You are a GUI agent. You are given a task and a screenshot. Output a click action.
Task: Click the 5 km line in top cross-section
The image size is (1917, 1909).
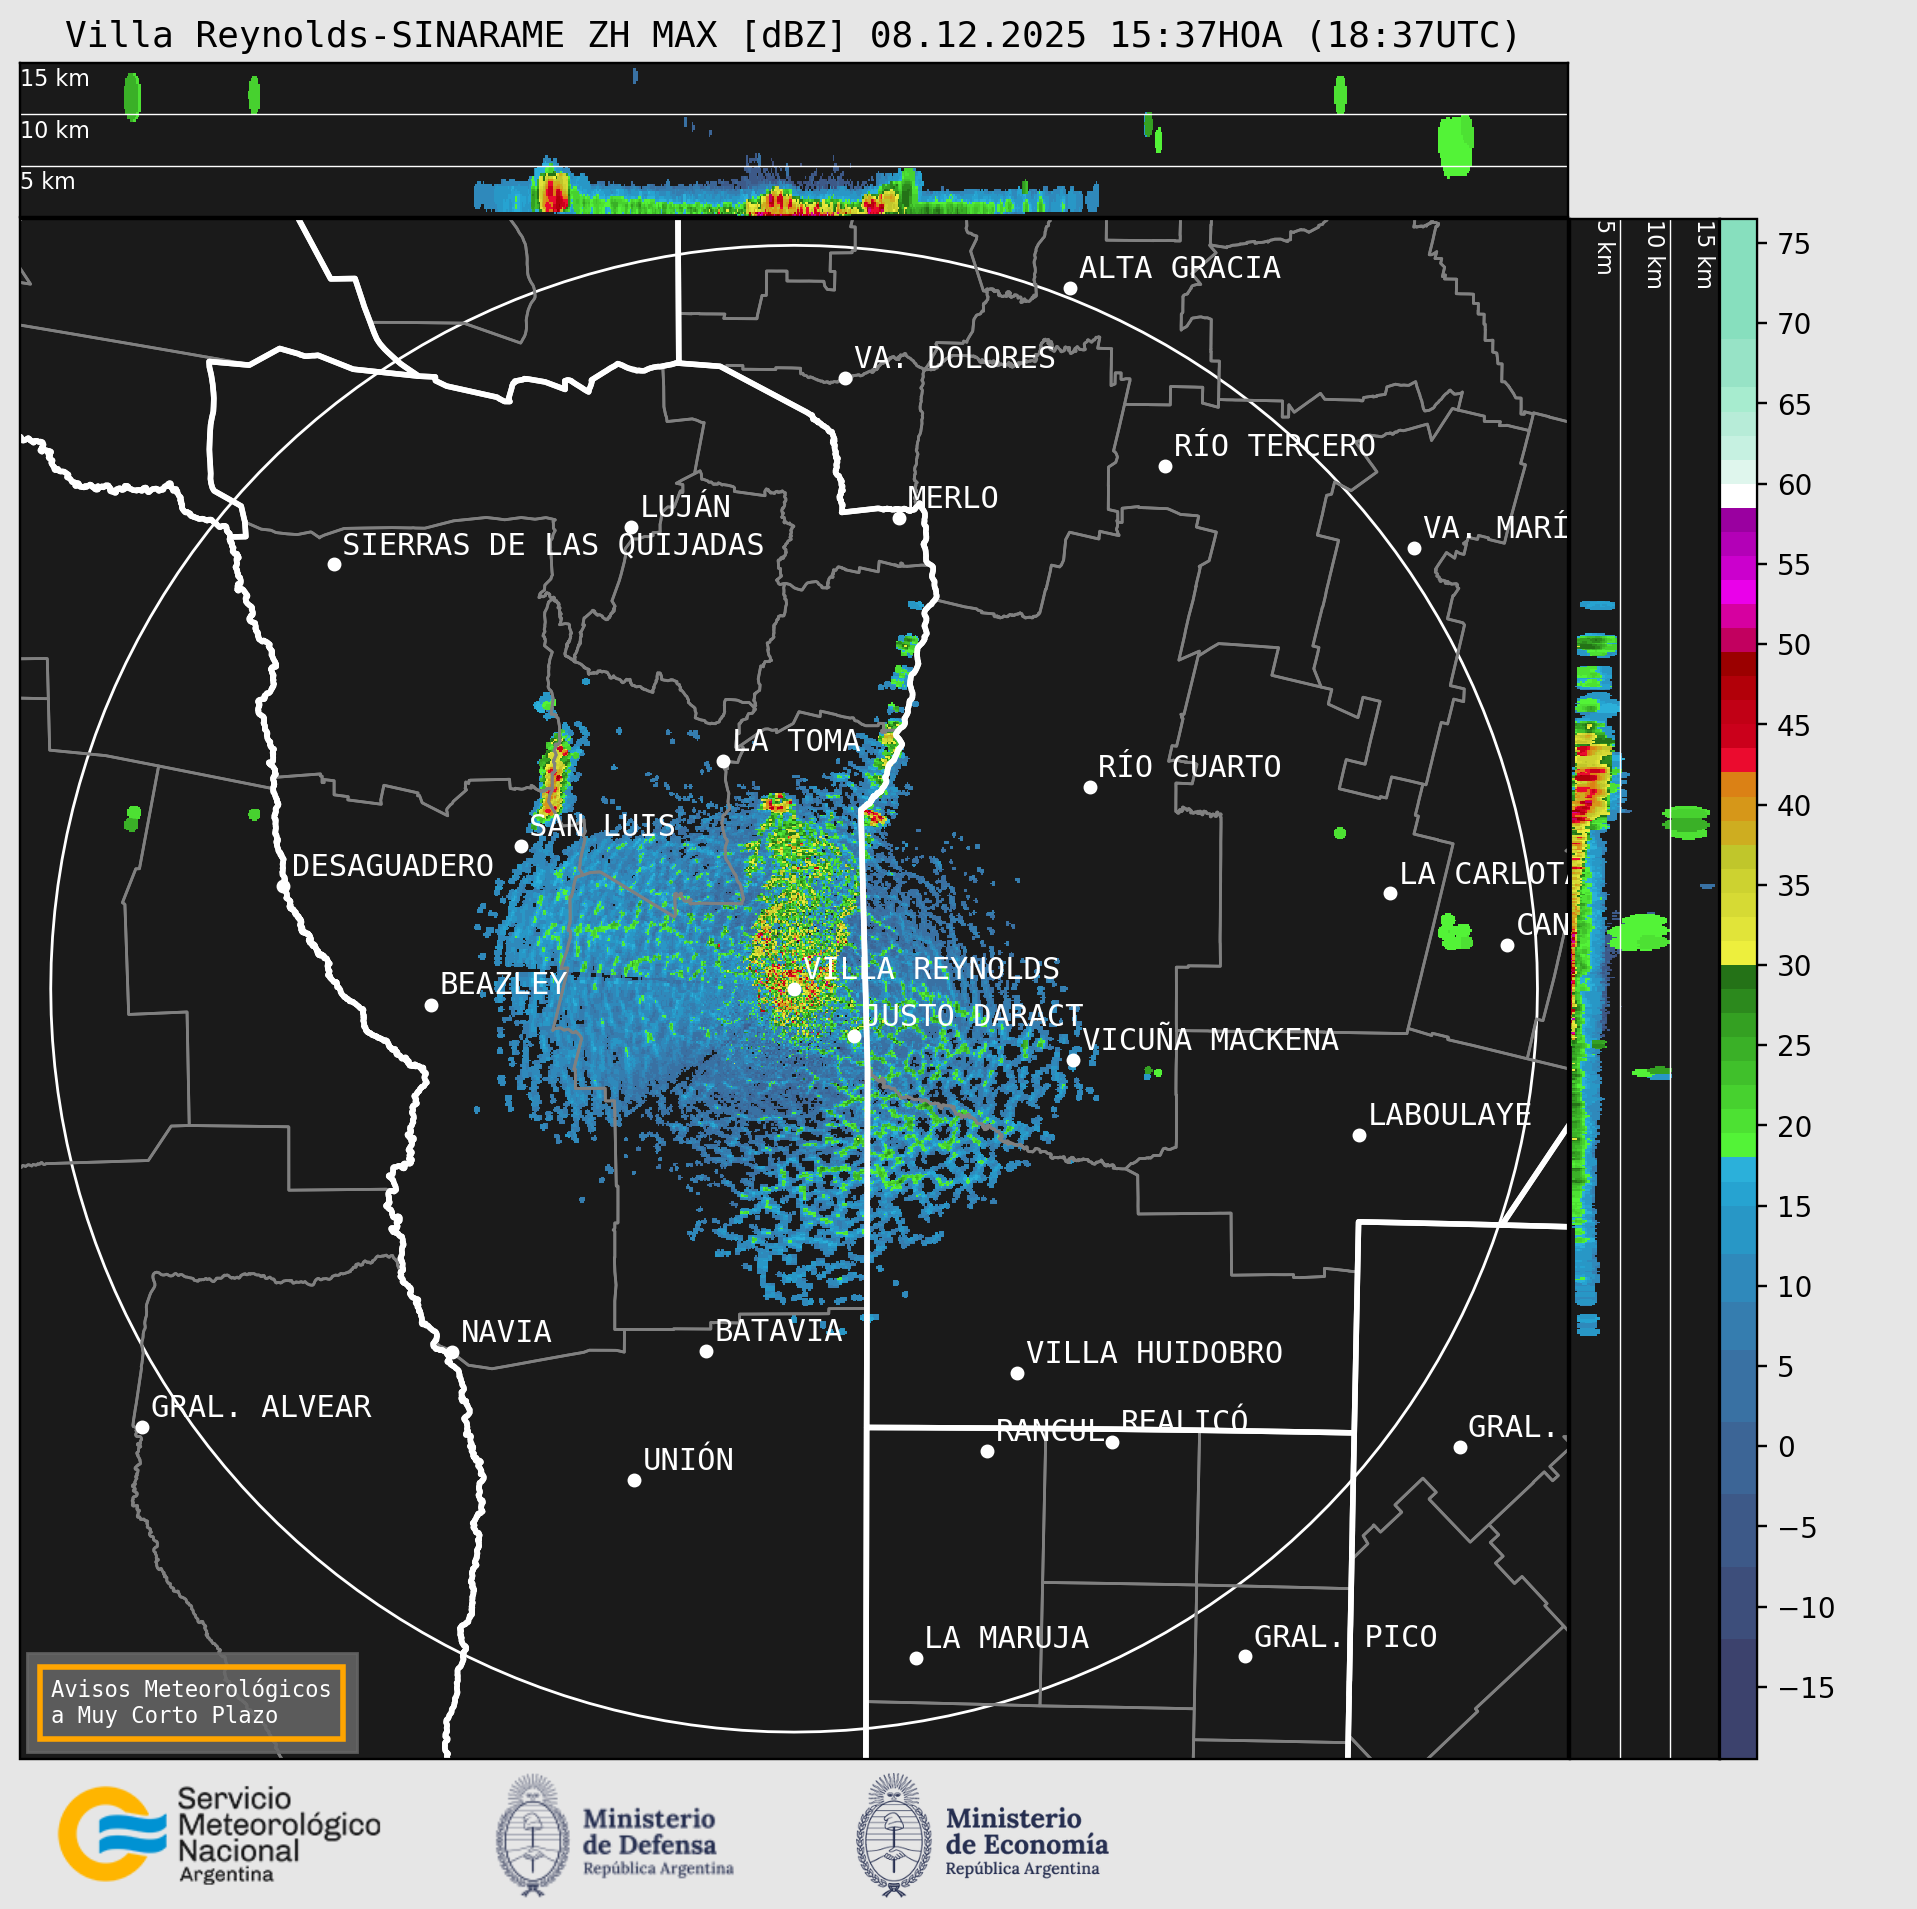pos(793,166)
